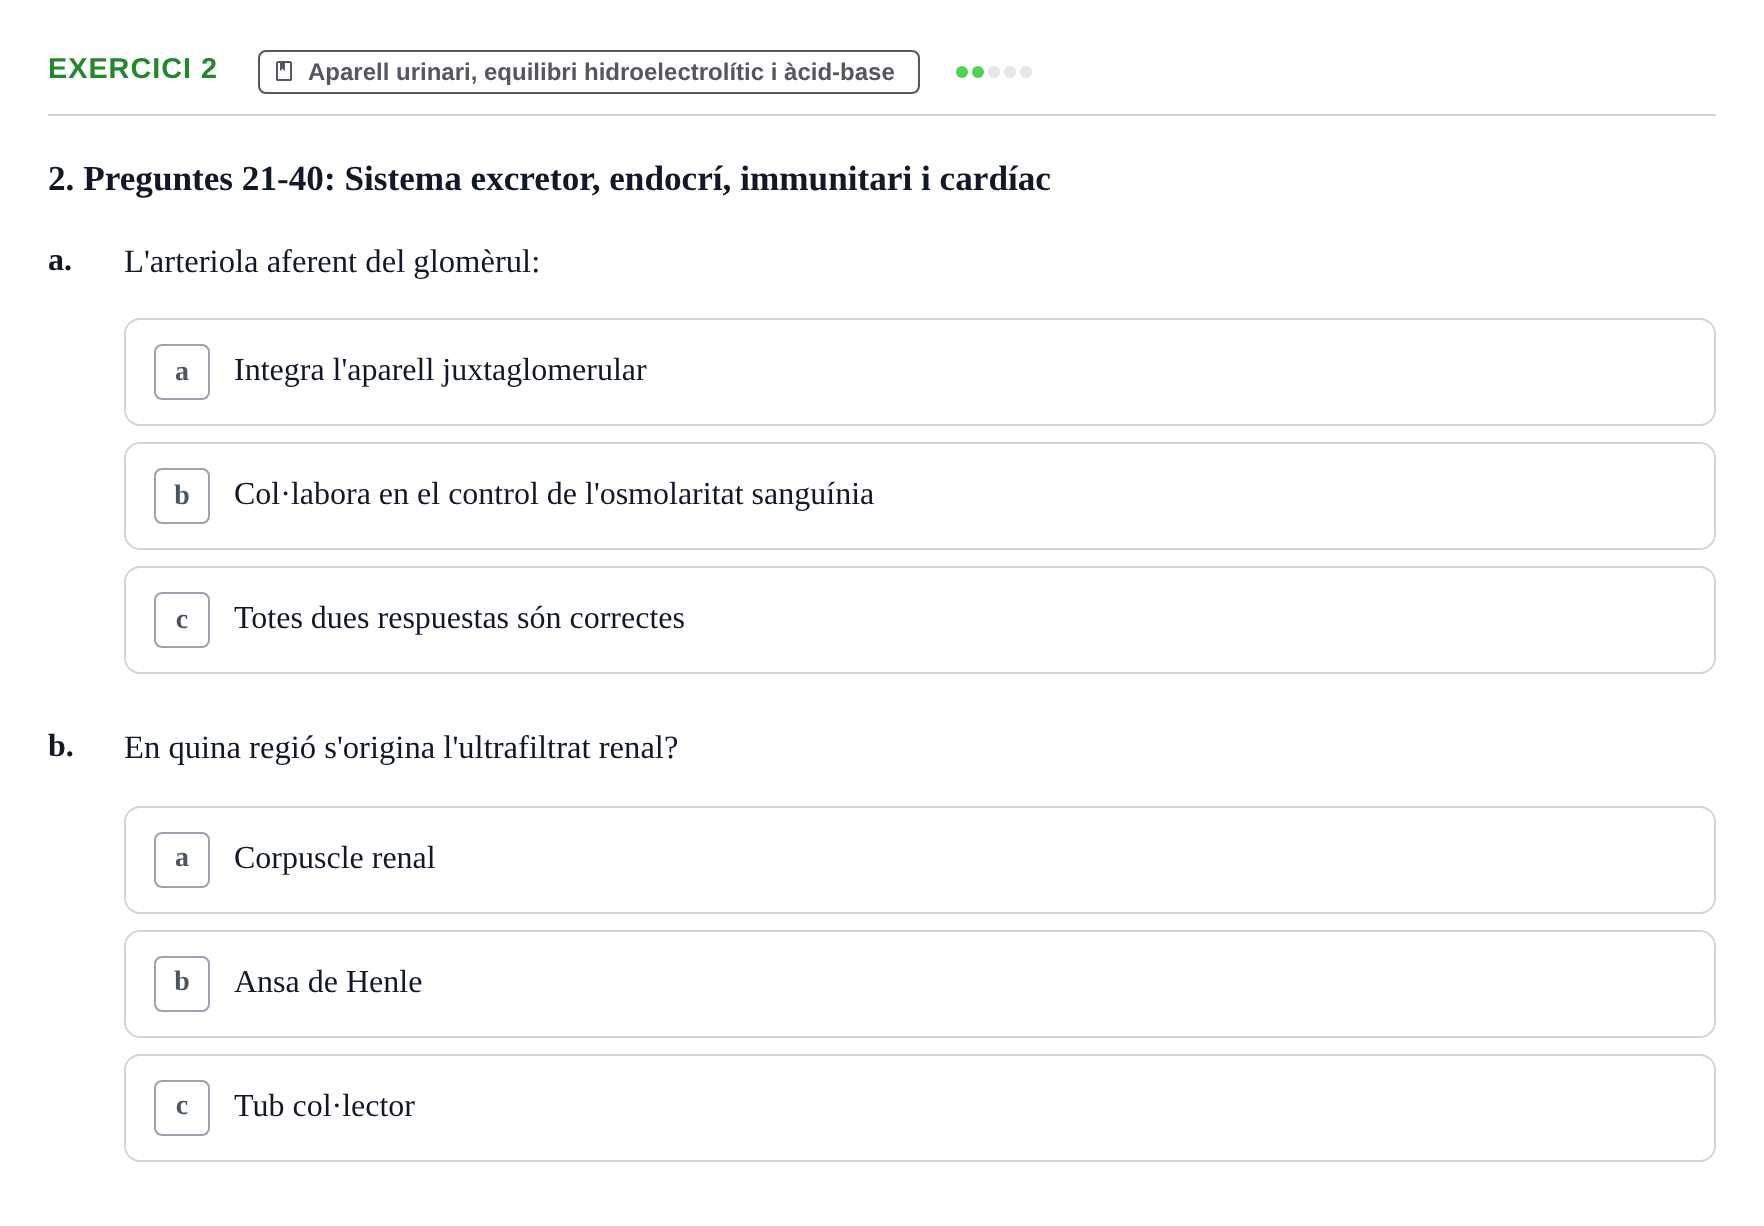Click the 'c' badge beside Tub col·lector
The height and width of the screenshot is (1226, 1764).
[x=182, y=1108]
